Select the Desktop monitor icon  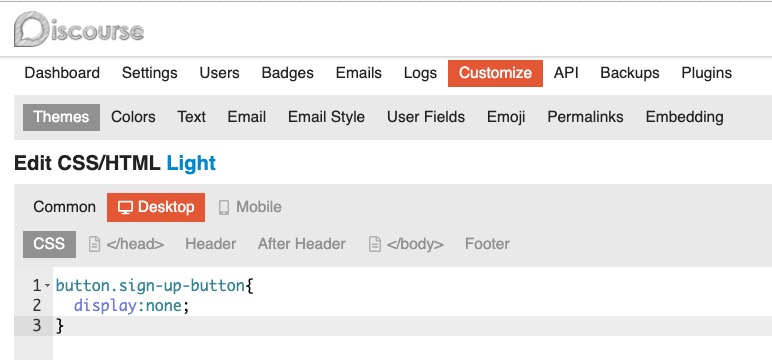(125, 207)
